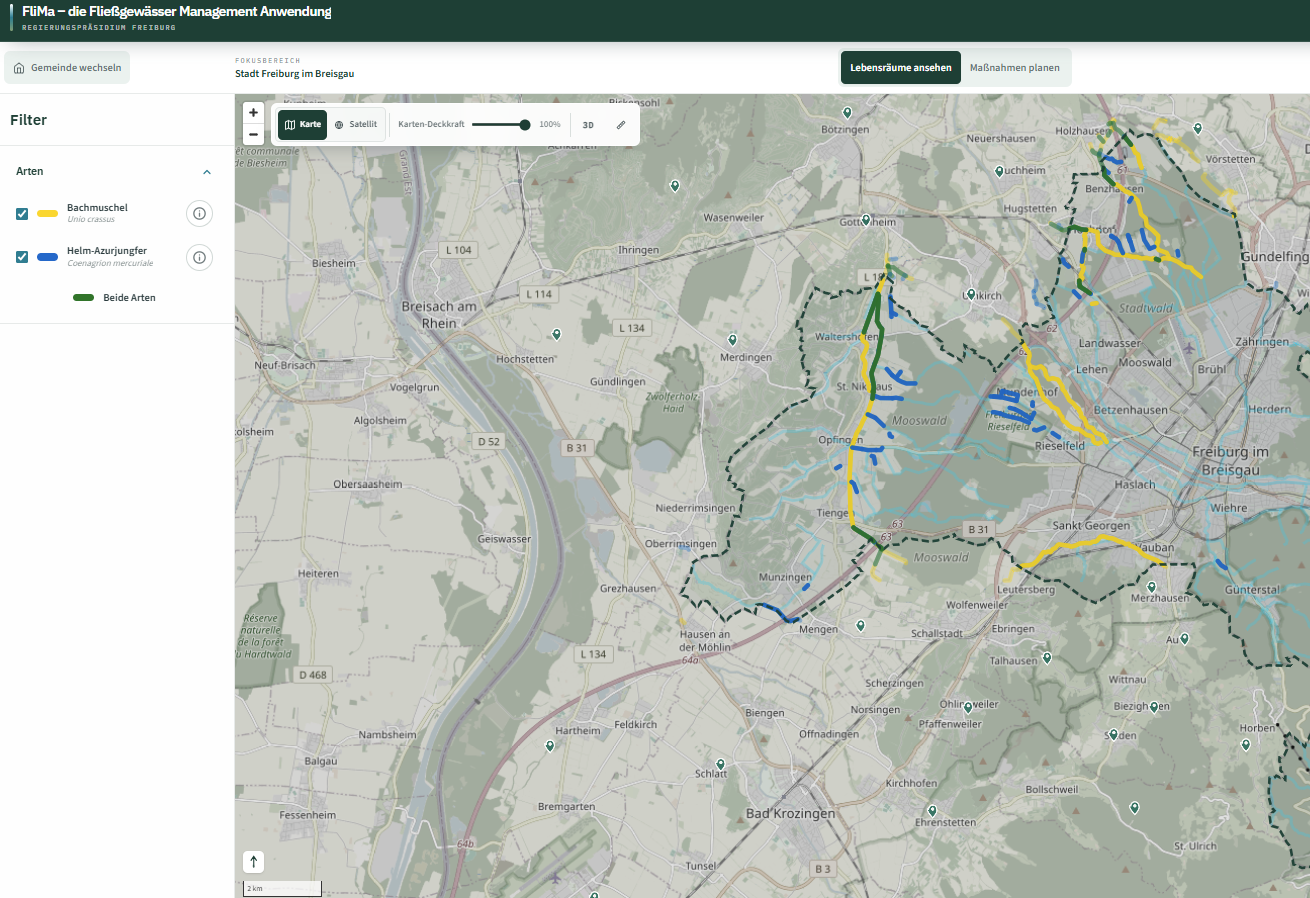Viewport: 1310px width, 898px height.
Task: Click the yellow Bachmuschel legend swatch
Action: pos(47,214)
